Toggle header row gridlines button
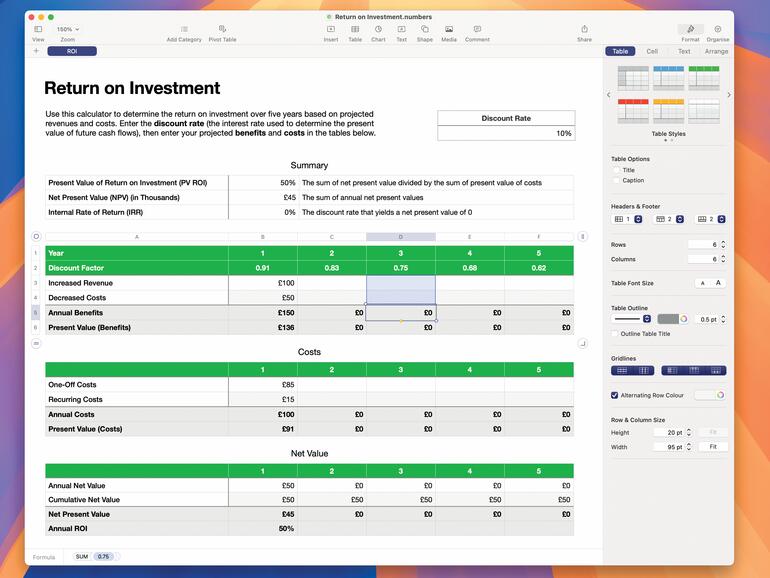The width and height of the screenshot is (770, 578). pos(694,370)
